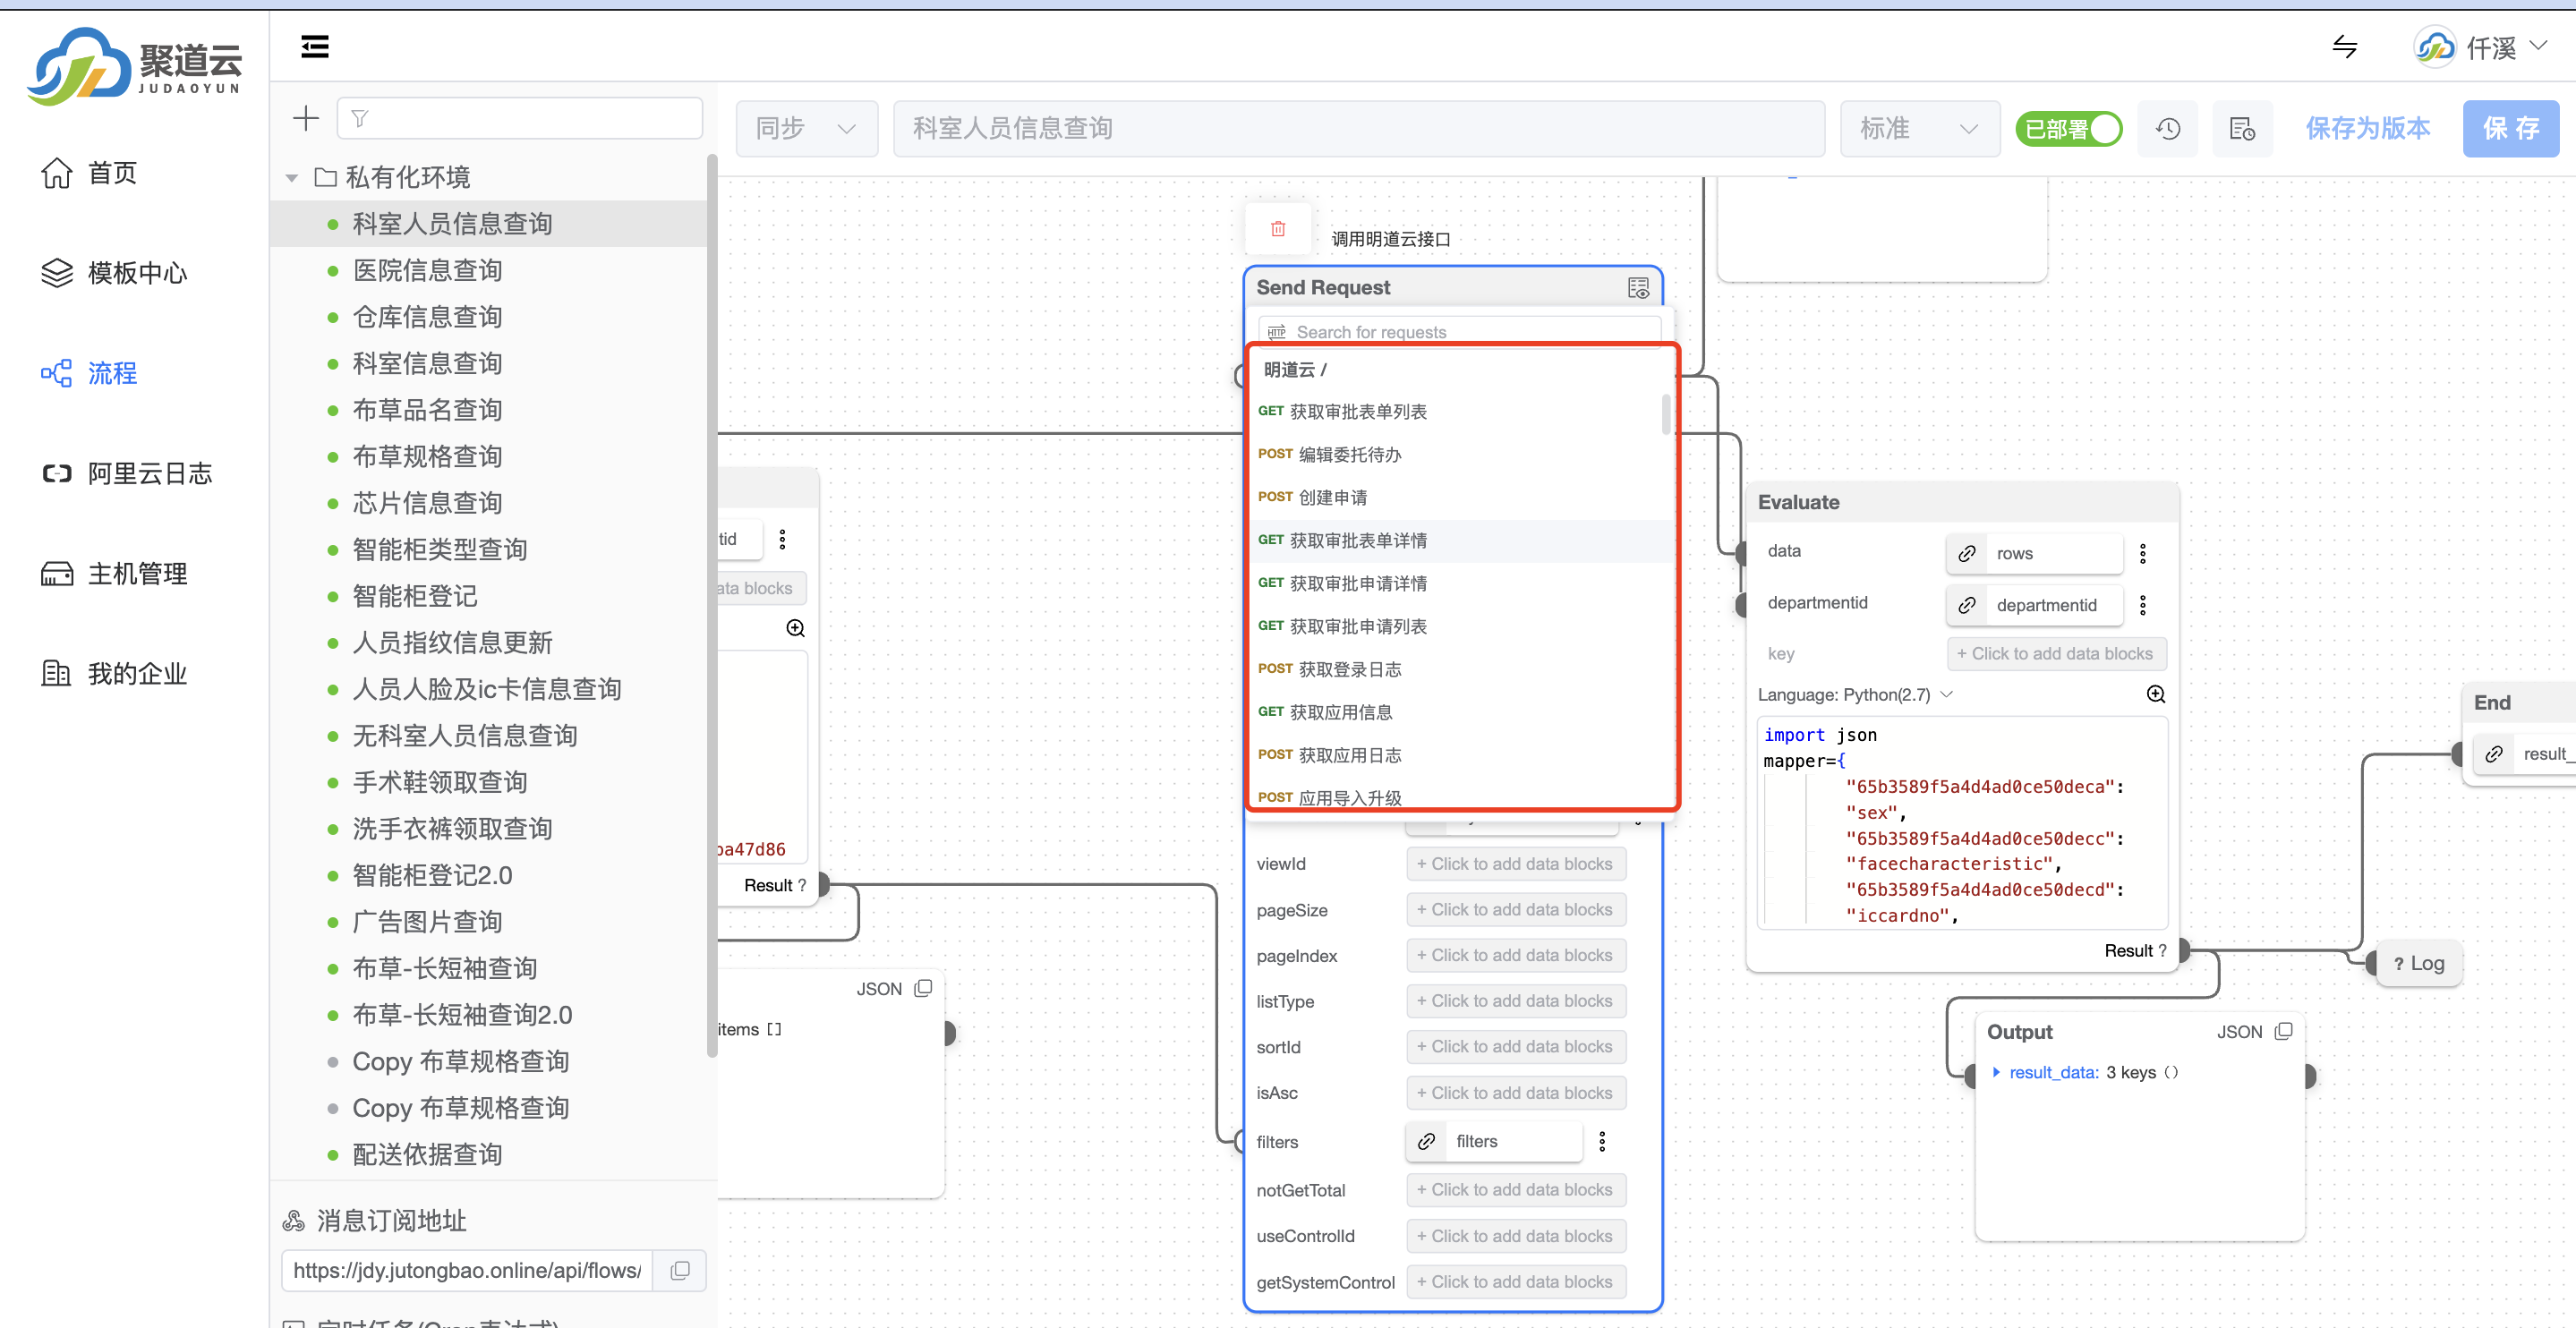Choose POST 编辑委托待办 request

[1460, 455]
